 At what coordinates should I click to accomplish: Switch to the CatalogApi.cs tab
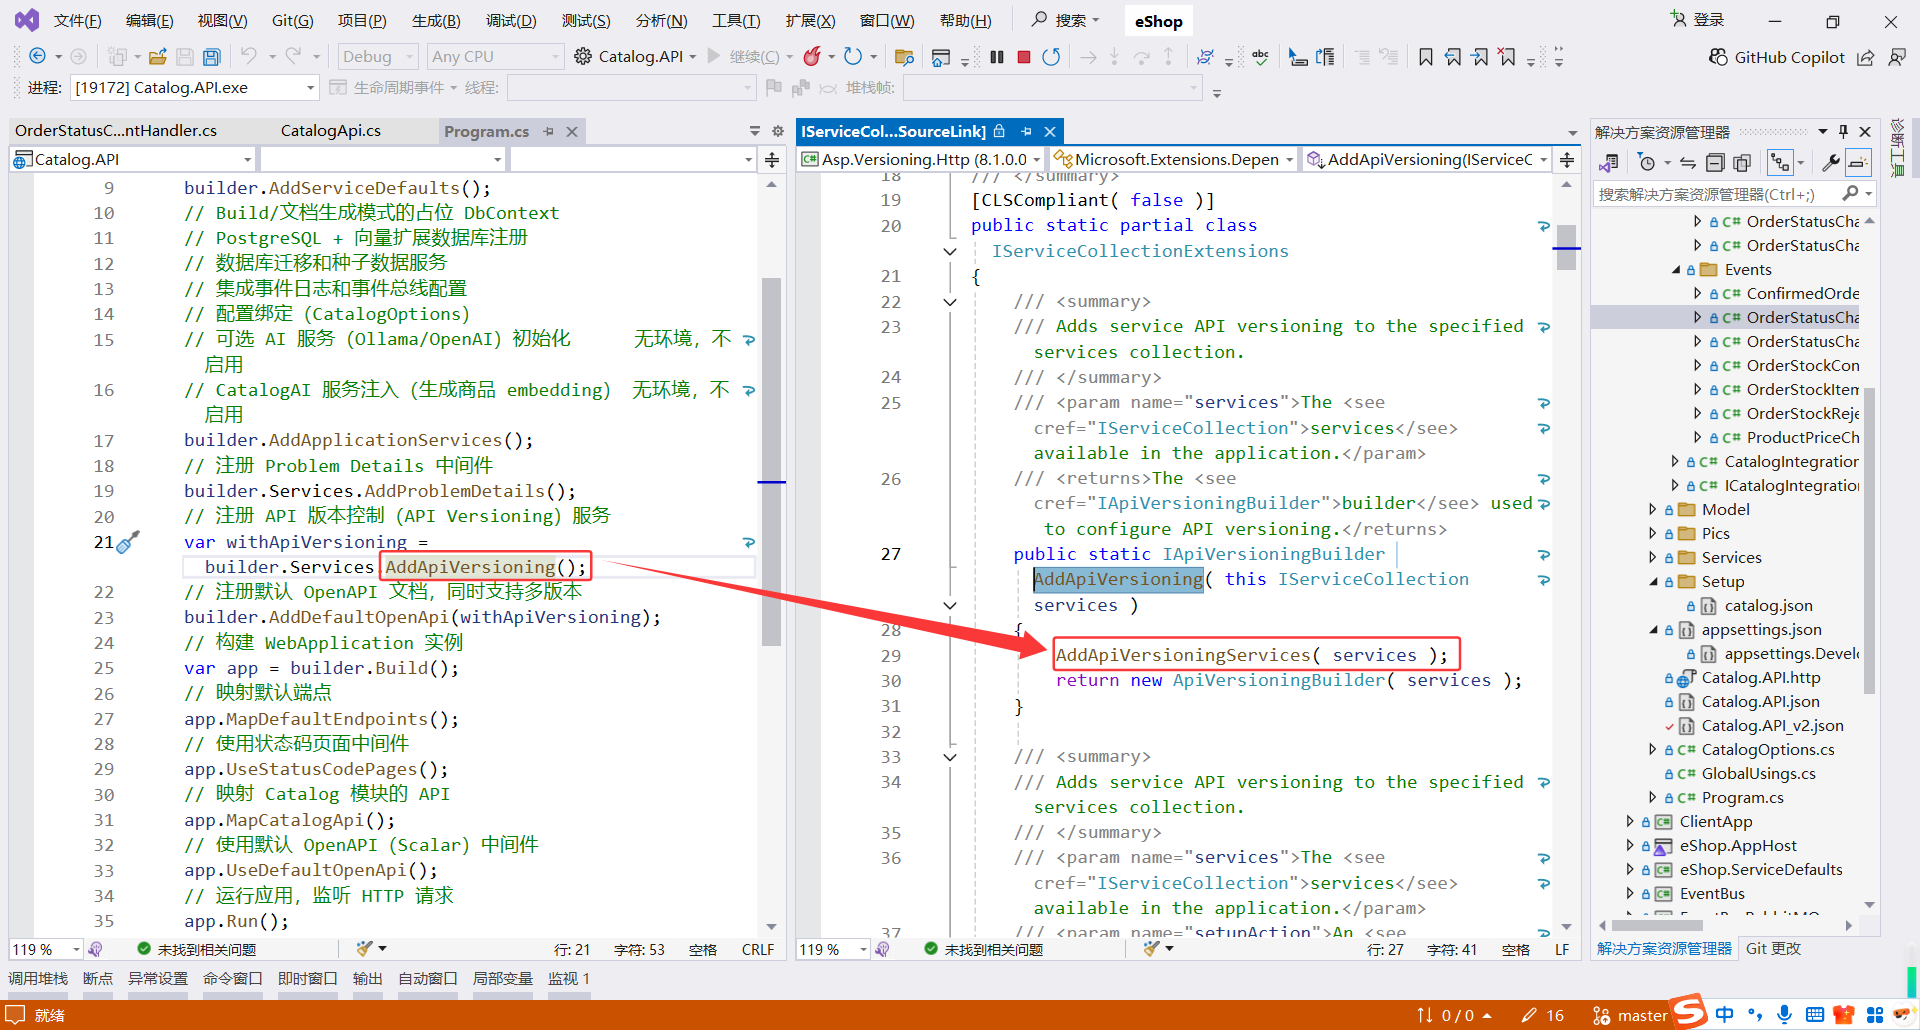click(330, 131)
